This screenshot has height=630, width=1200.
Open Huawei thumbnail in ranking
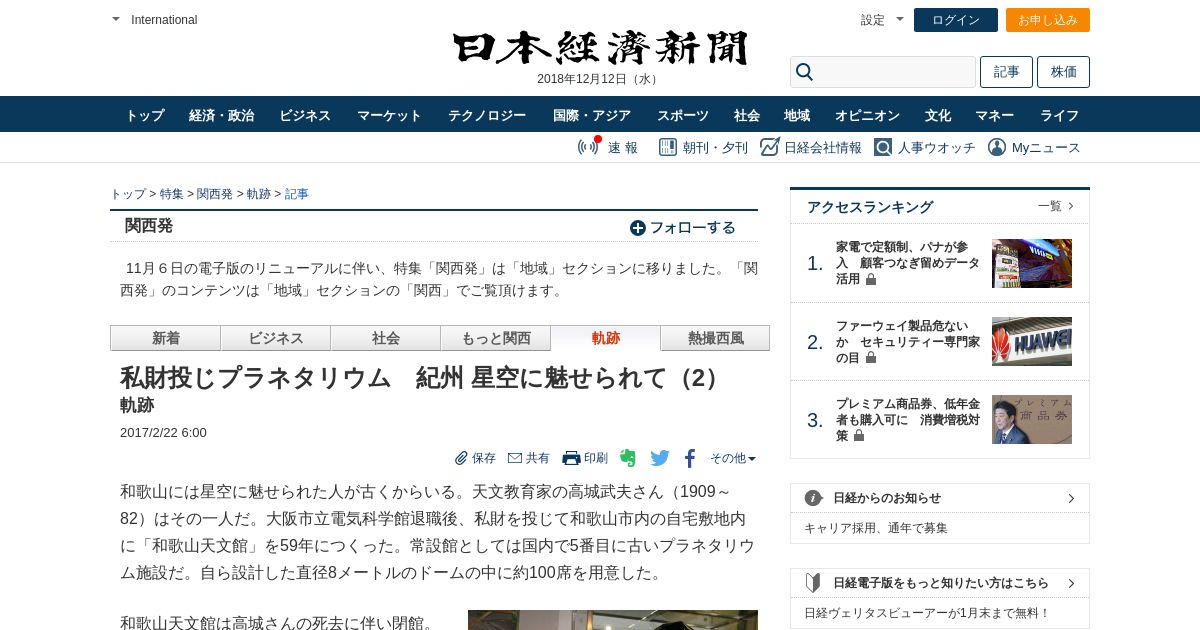coord(1032,342)
